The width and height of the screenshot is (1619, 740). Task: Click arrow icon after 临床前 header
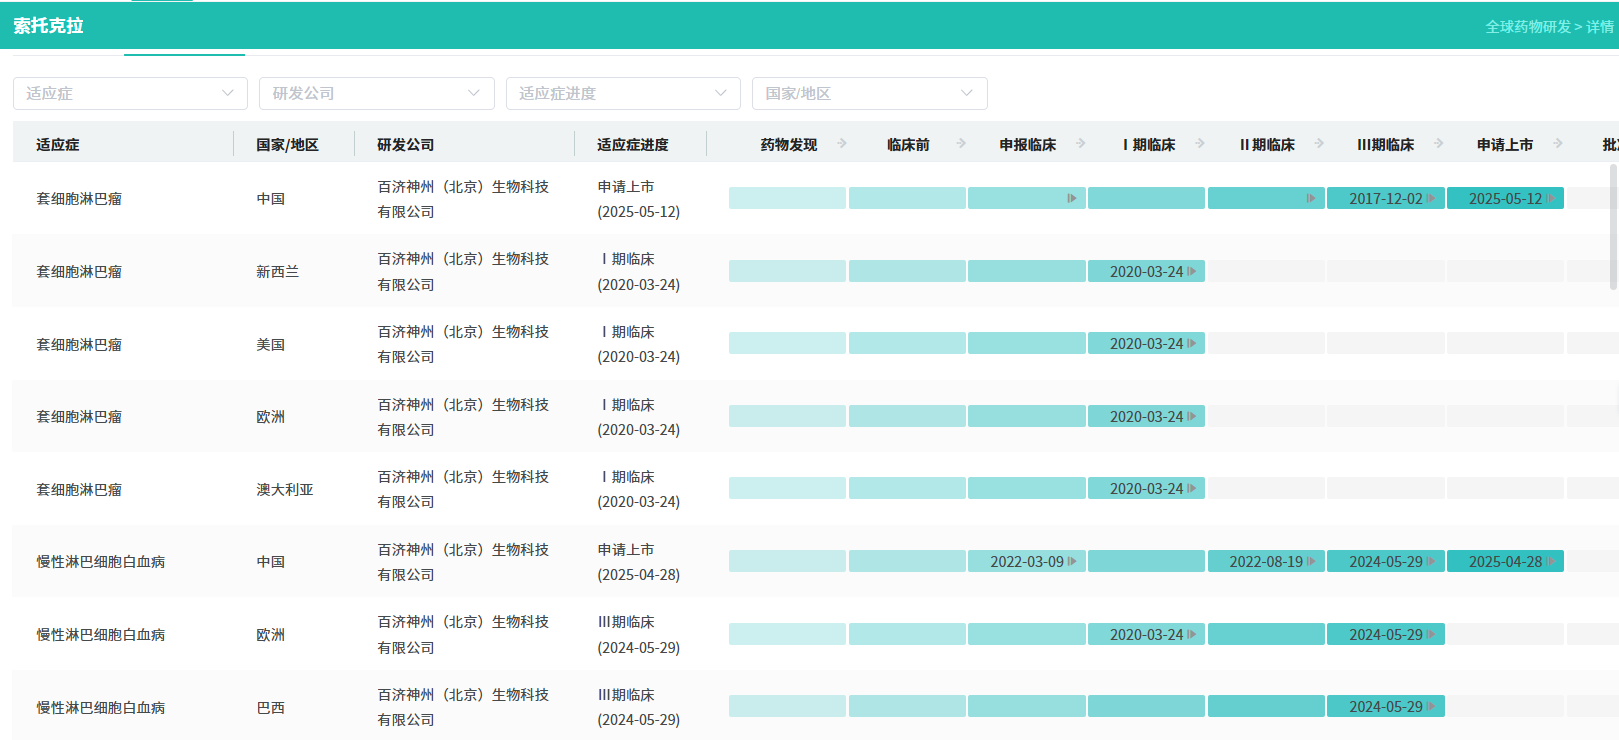[x=961, y=144]
